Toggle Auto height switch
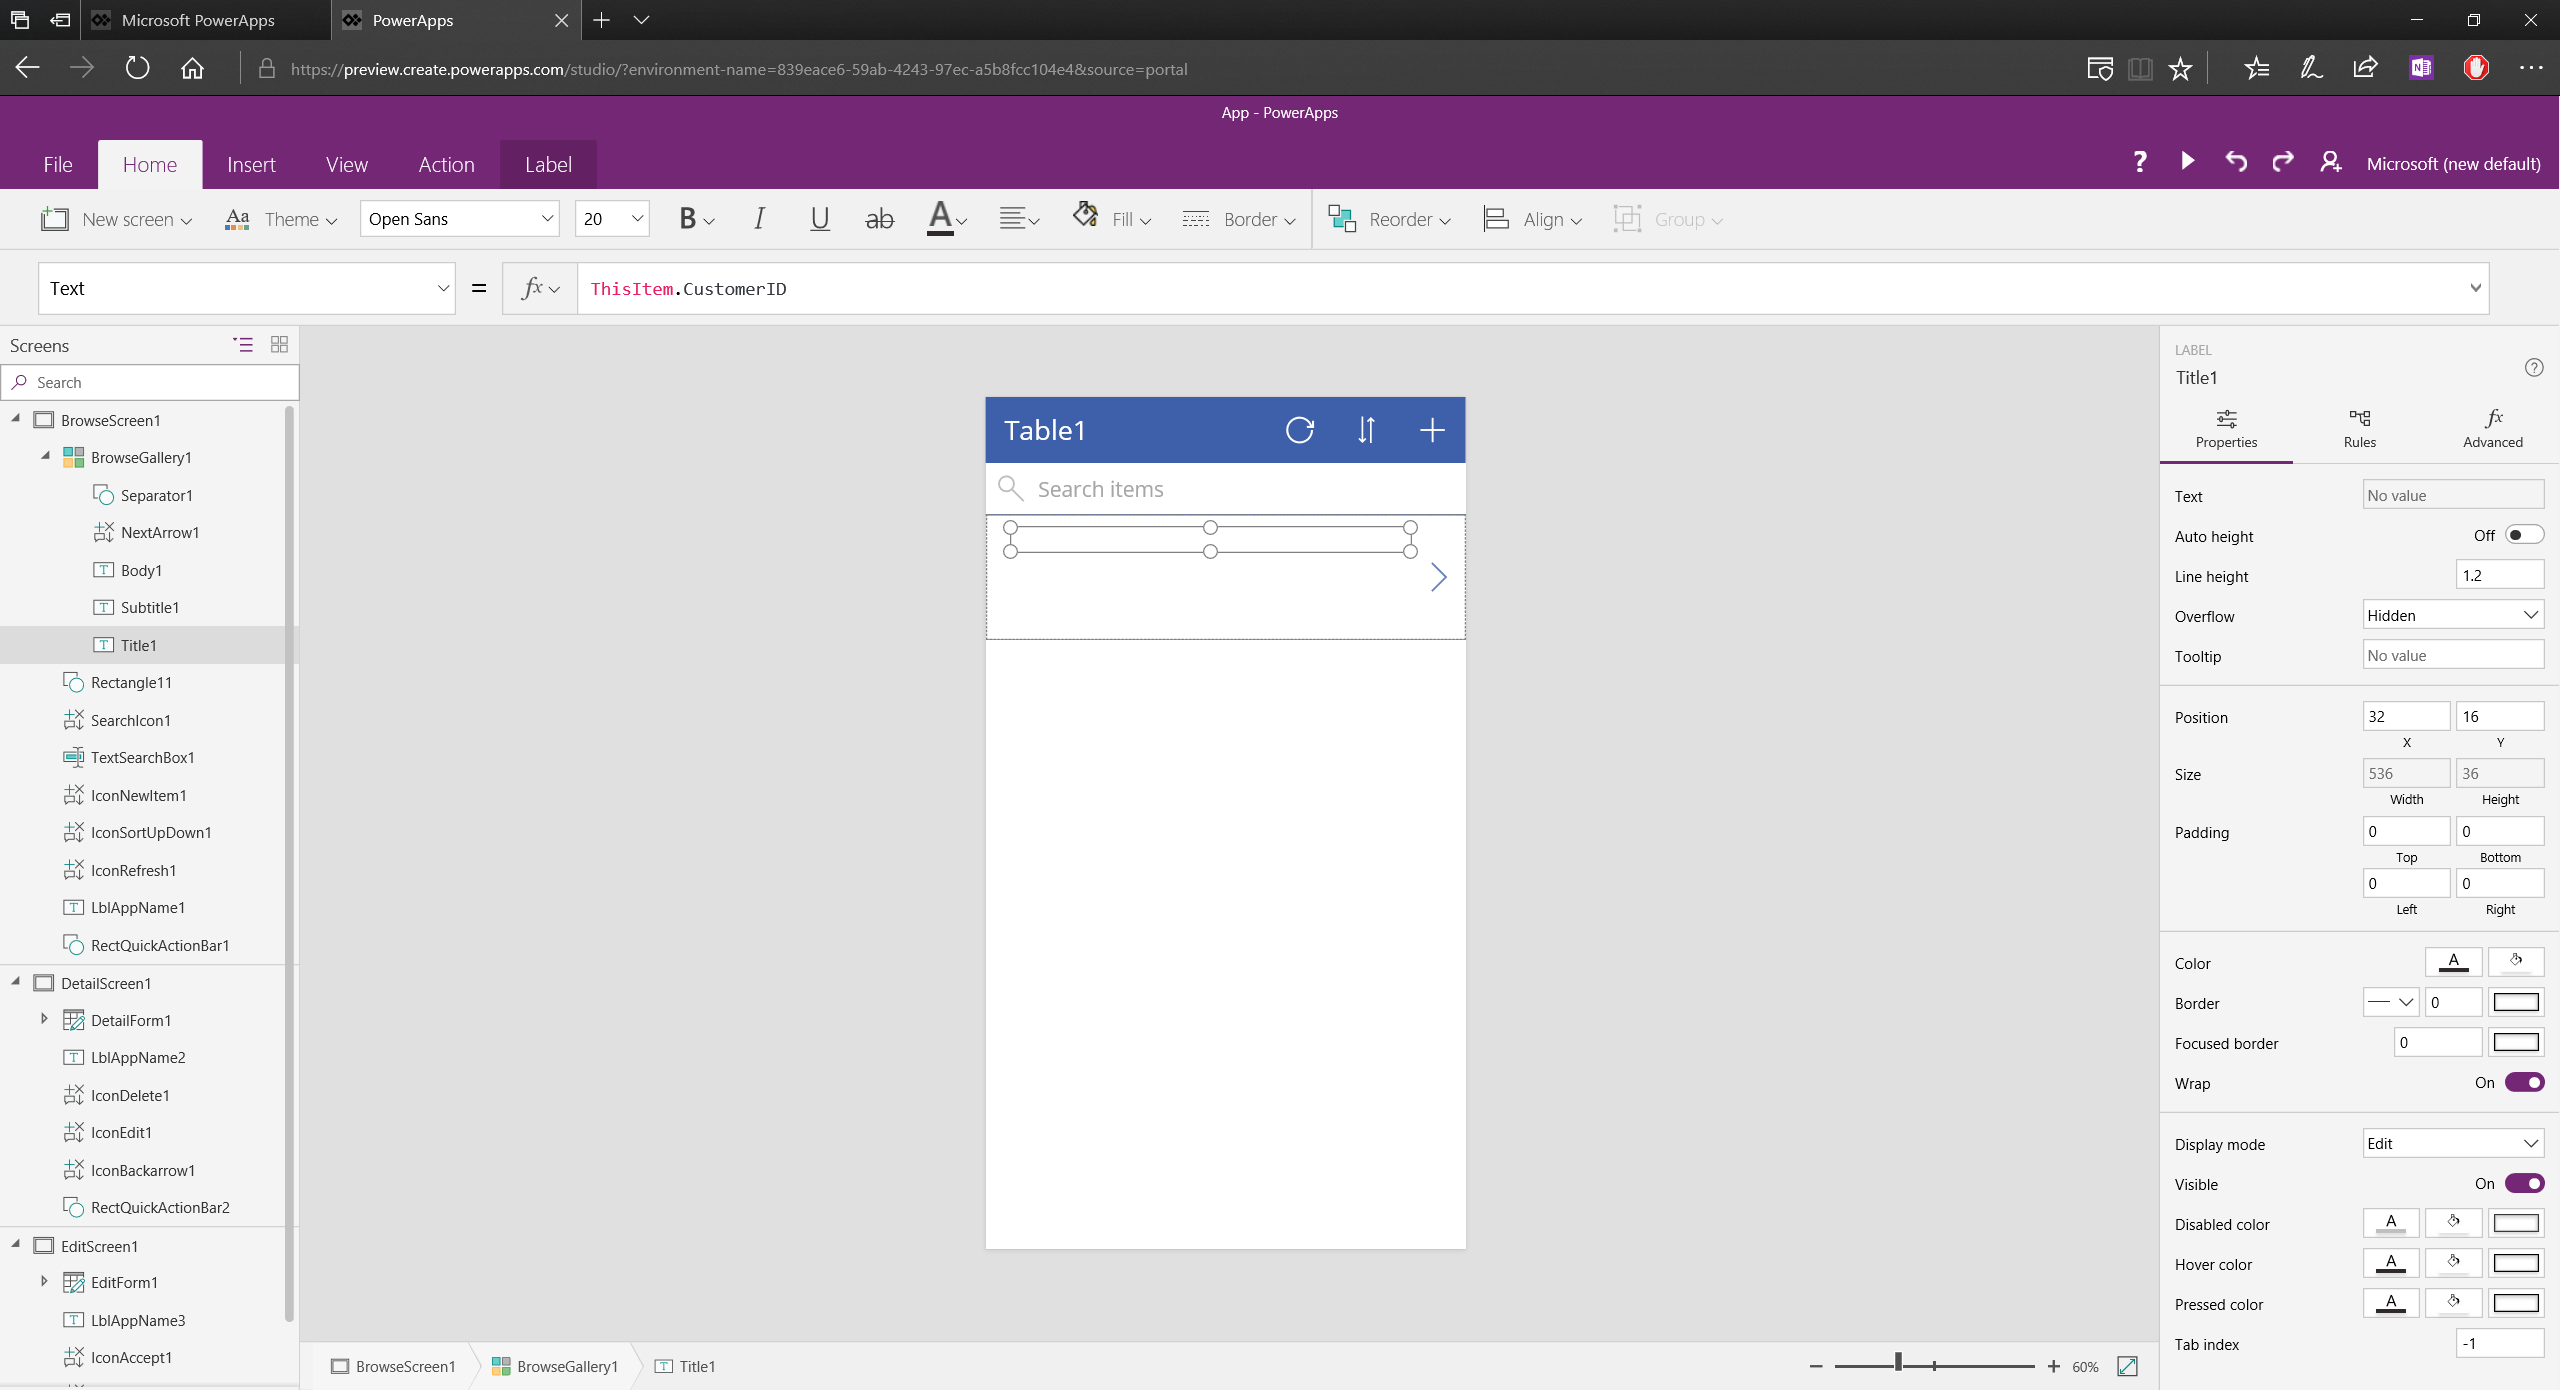The height and width of the screenshot is (1390, 2560). (2524, 535)
